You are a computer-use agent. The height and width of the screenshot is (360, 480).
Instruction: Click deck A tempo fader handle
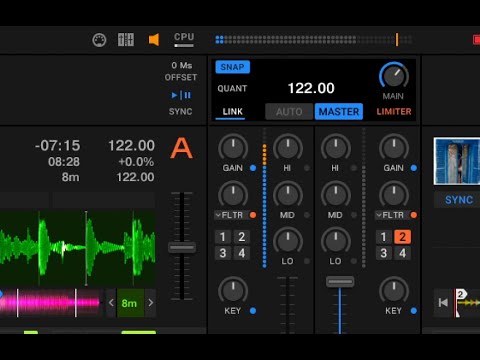(182, 248)
